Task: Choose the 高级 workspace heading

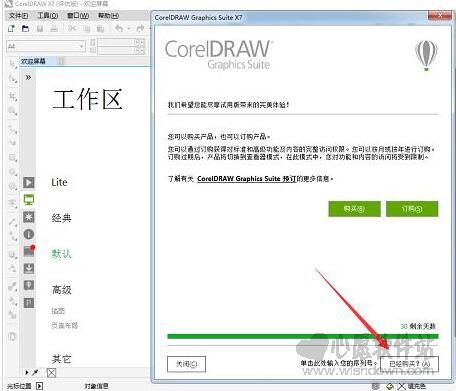Action: click(61, 289)
